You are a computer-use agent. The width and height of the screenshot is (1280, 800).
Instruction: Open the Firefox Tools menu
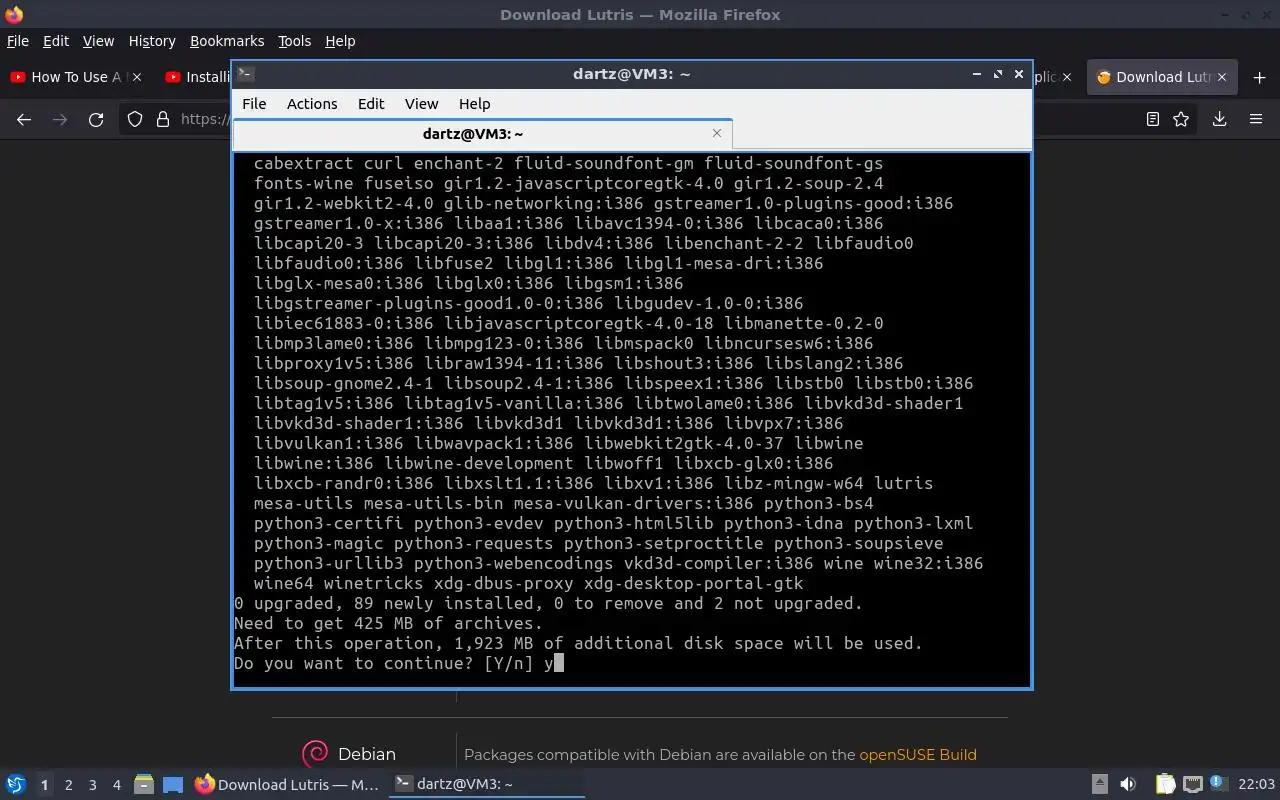click(294, 41)
